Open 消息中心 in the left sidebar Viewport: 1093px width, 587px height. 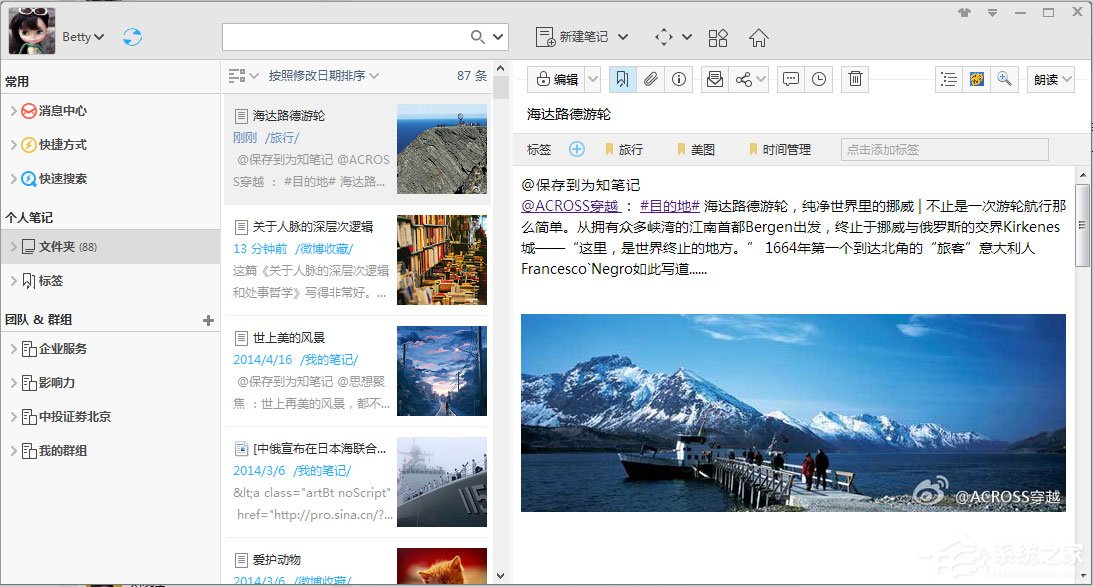pyautogui.click(x=62, y=110)
